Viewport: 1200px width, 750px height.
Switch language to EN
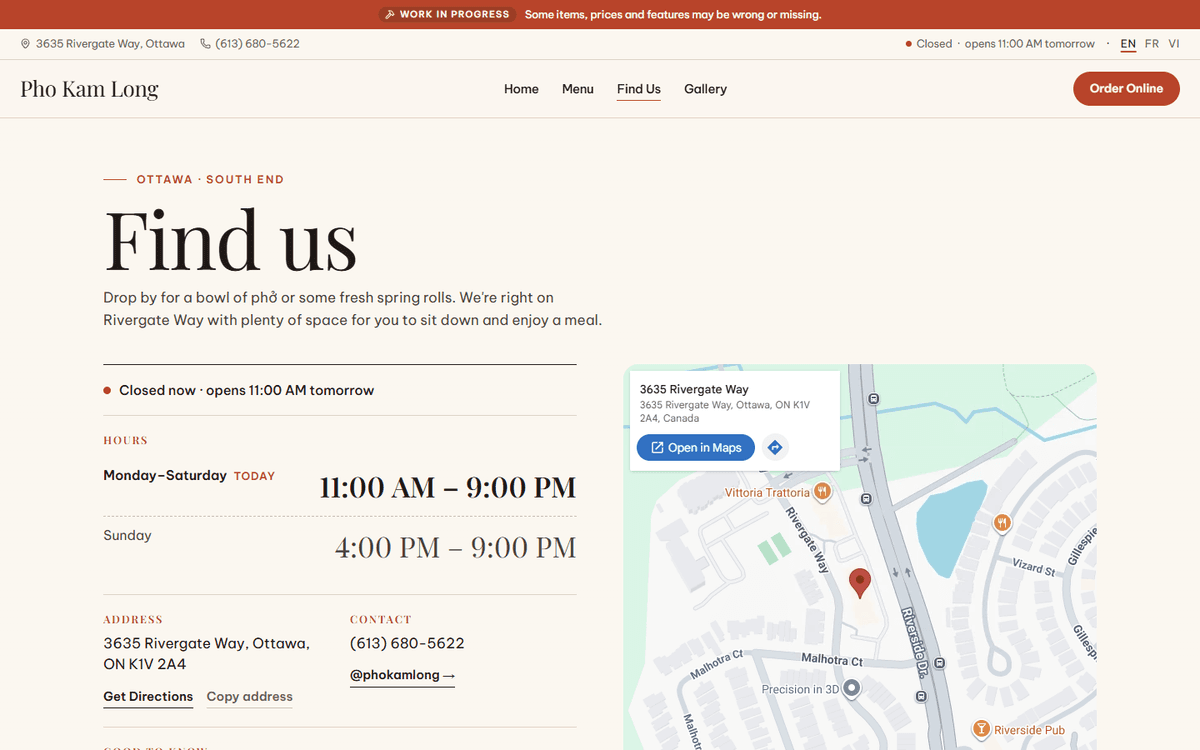click(x=1128, y=44)
